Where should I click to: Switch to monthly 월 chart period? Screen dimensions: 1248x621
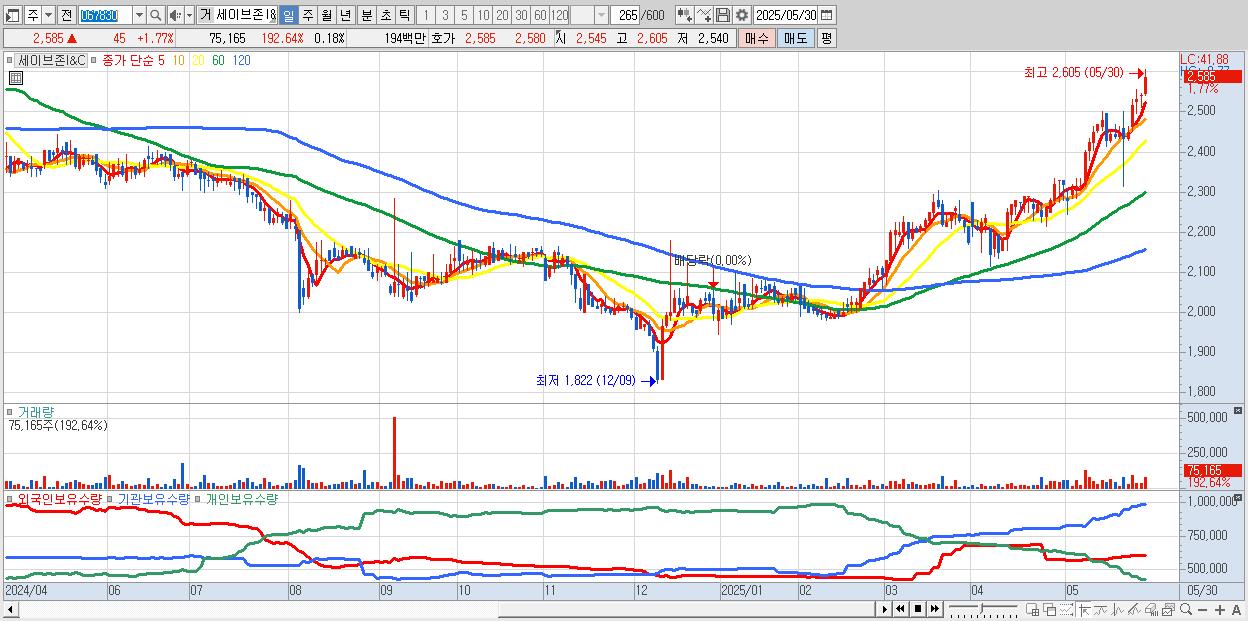tap(326, 15)
